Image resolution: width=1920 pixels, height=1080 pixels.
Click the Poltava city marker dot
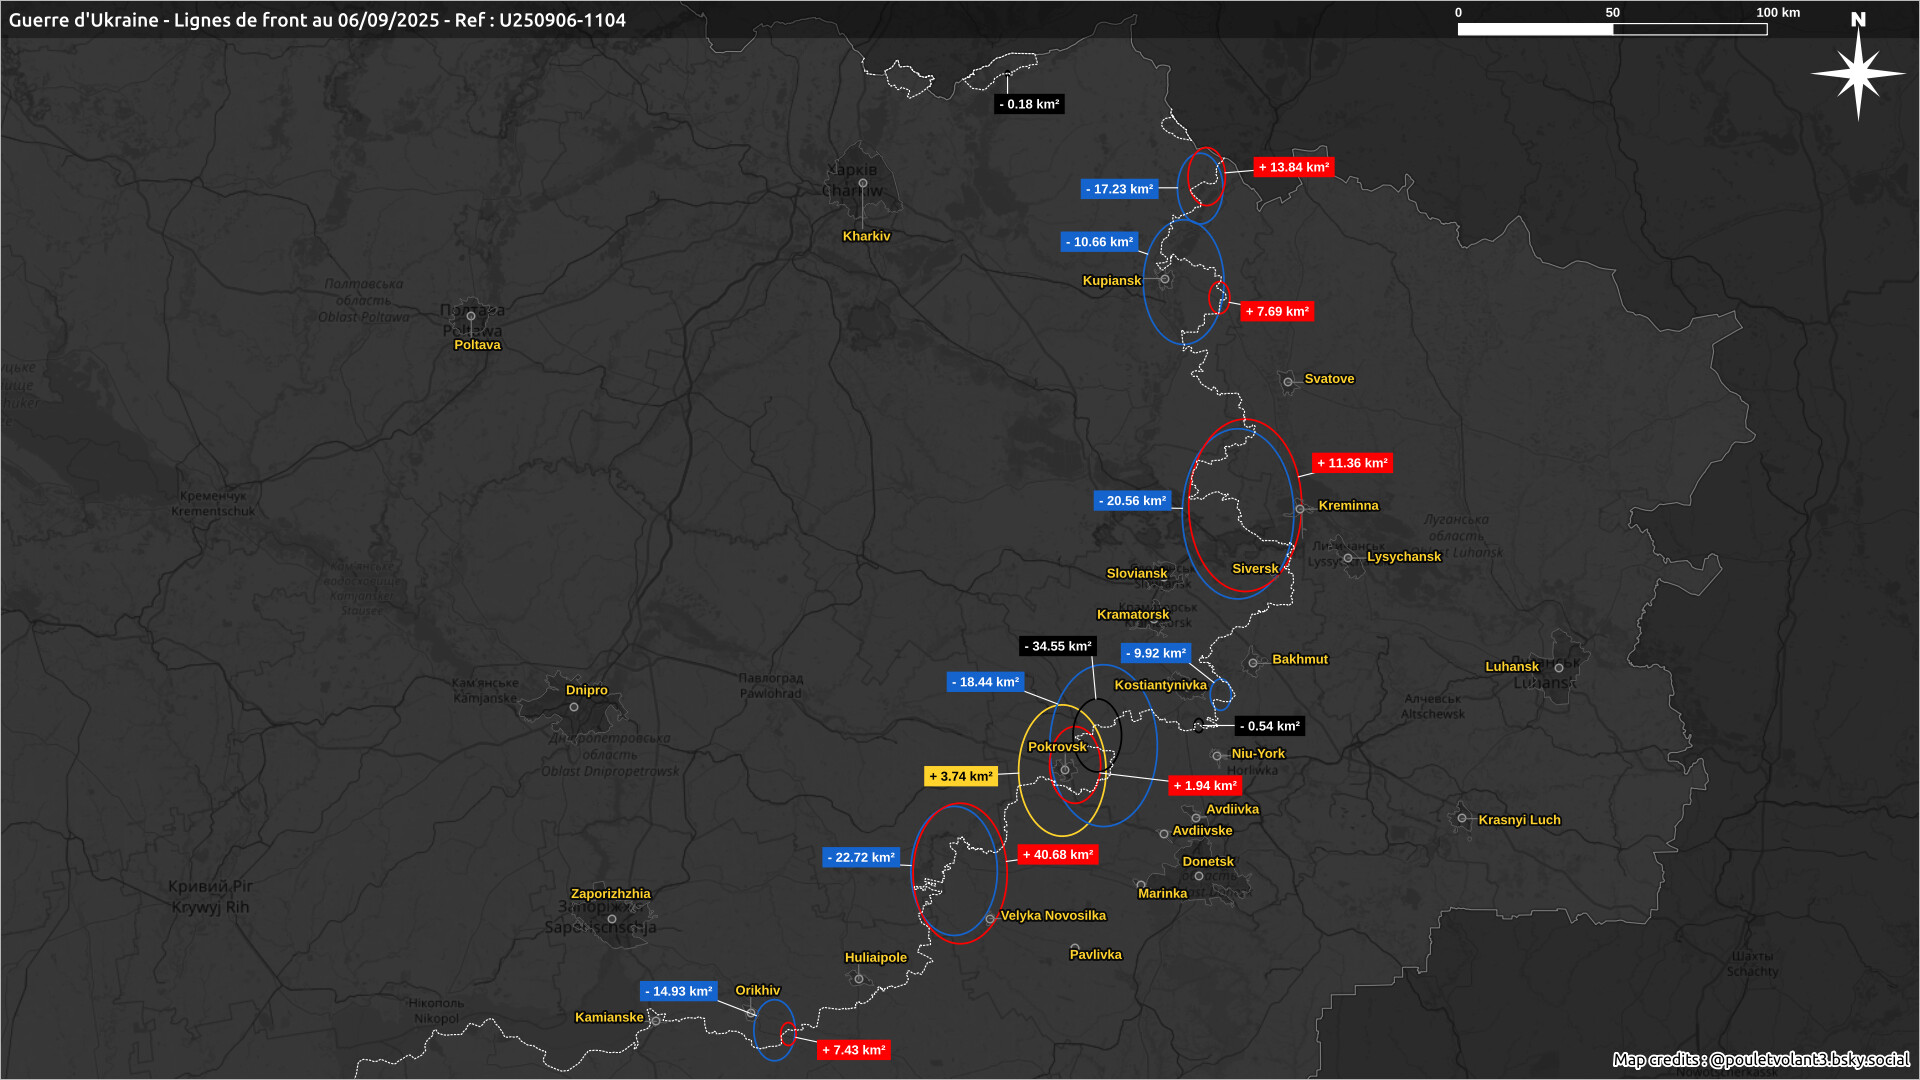point(471,316)
